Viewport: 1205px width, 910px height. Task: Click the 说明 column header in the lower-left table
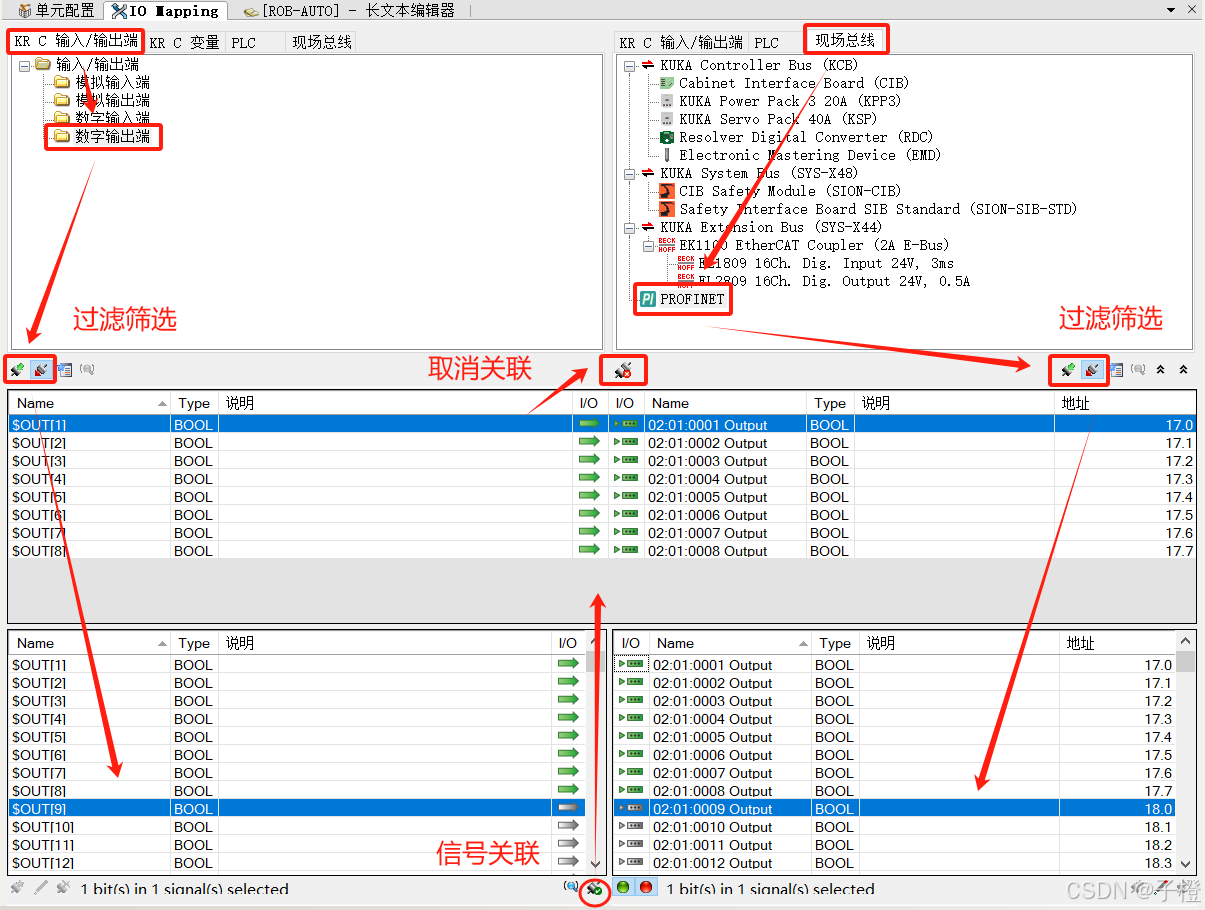[385, 643]
